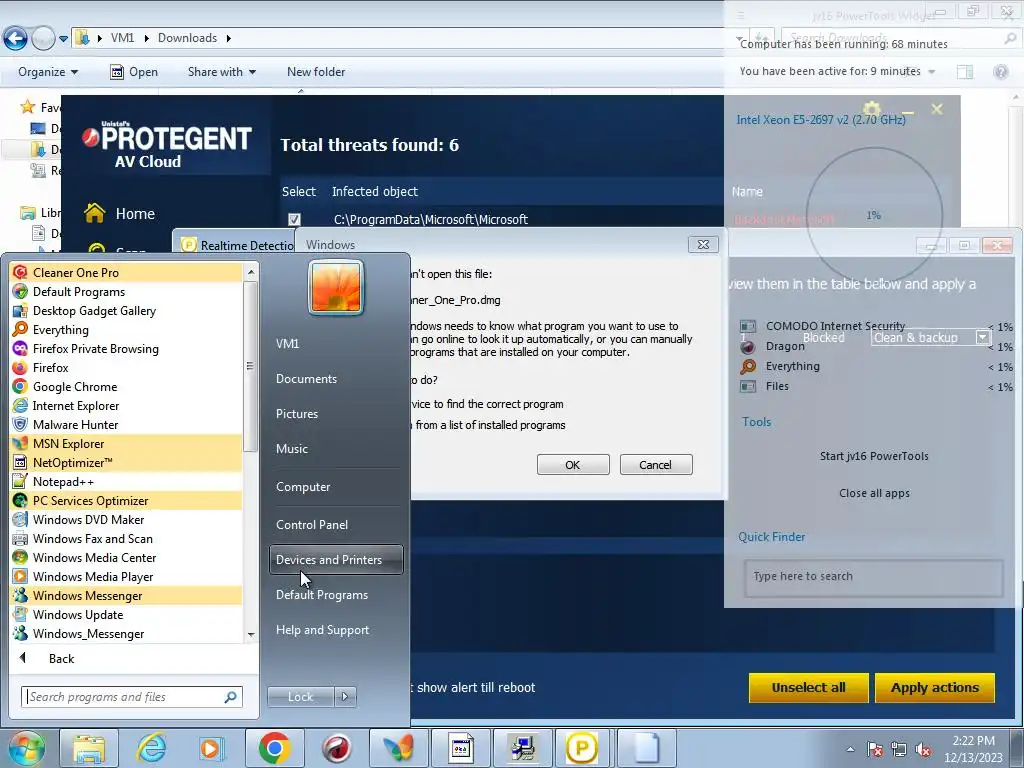Click the Start menu programs scrollbar
1024x768 pixels.
point(250,366)
